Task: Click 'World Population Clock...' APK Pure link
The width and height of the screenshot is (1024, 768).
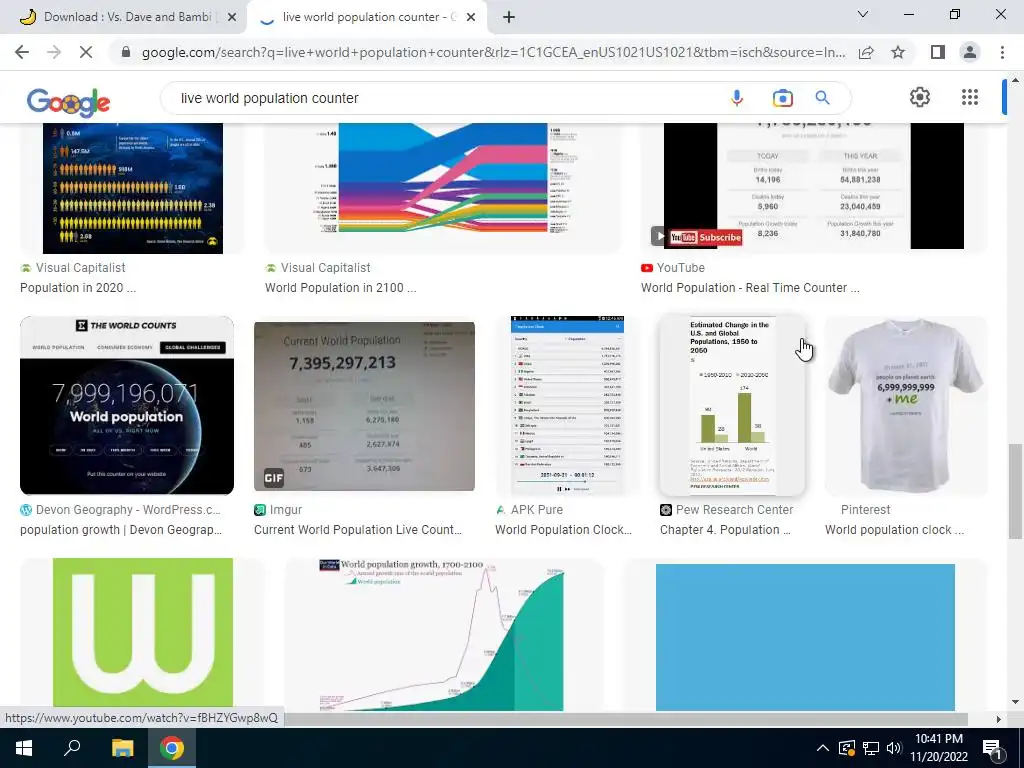Action: pos(563,530)
